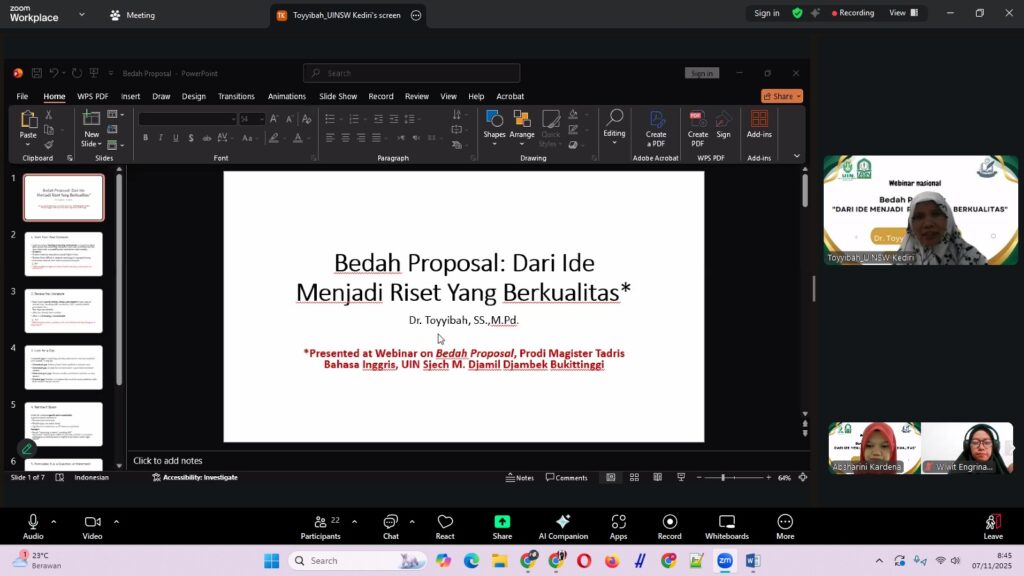Open the More options in Zoom toolbar
The image size is (1024, 576).
tap(785, 526)
